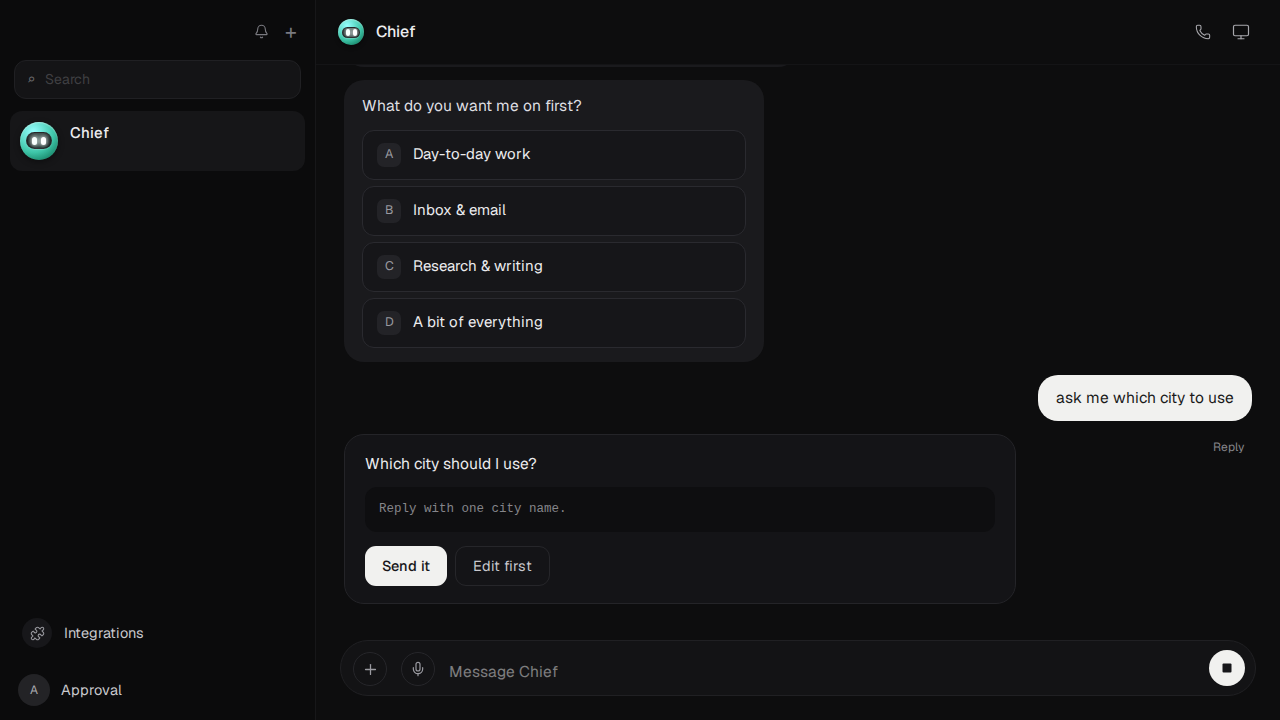Choose option B Inbox & email
Image resolution: width=1280 pixels, height=720 pixels.
[554, 211]
